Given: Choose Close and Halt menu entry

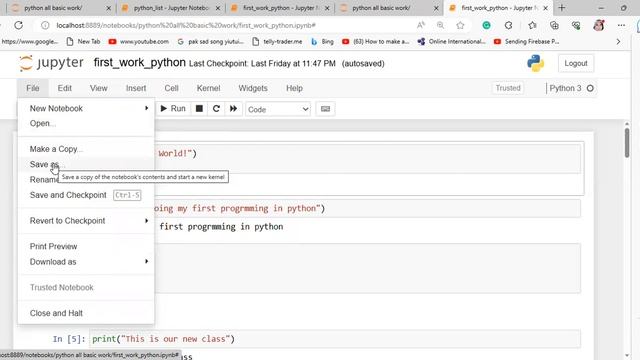Looking at the screenshot, I should point(86,313).
